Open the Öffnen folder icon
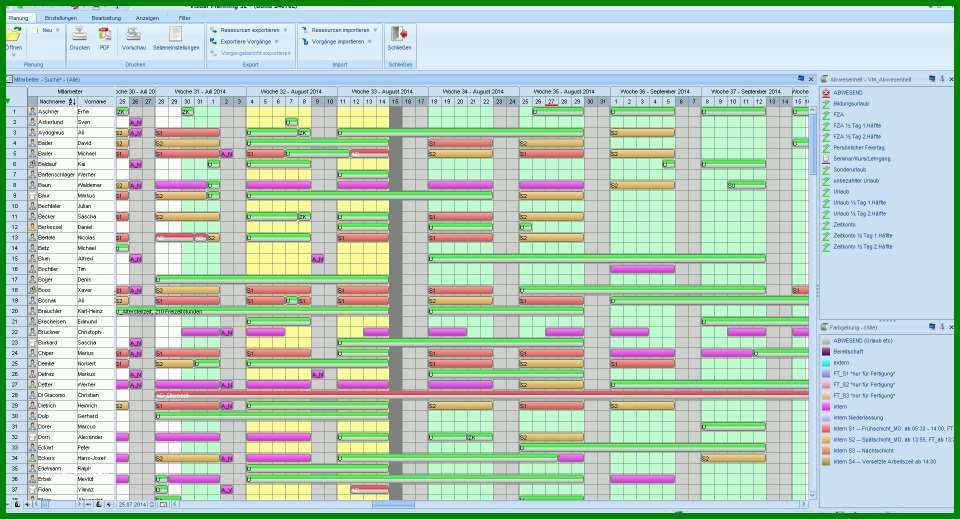 pyautogui.click(x=13, y=34)
